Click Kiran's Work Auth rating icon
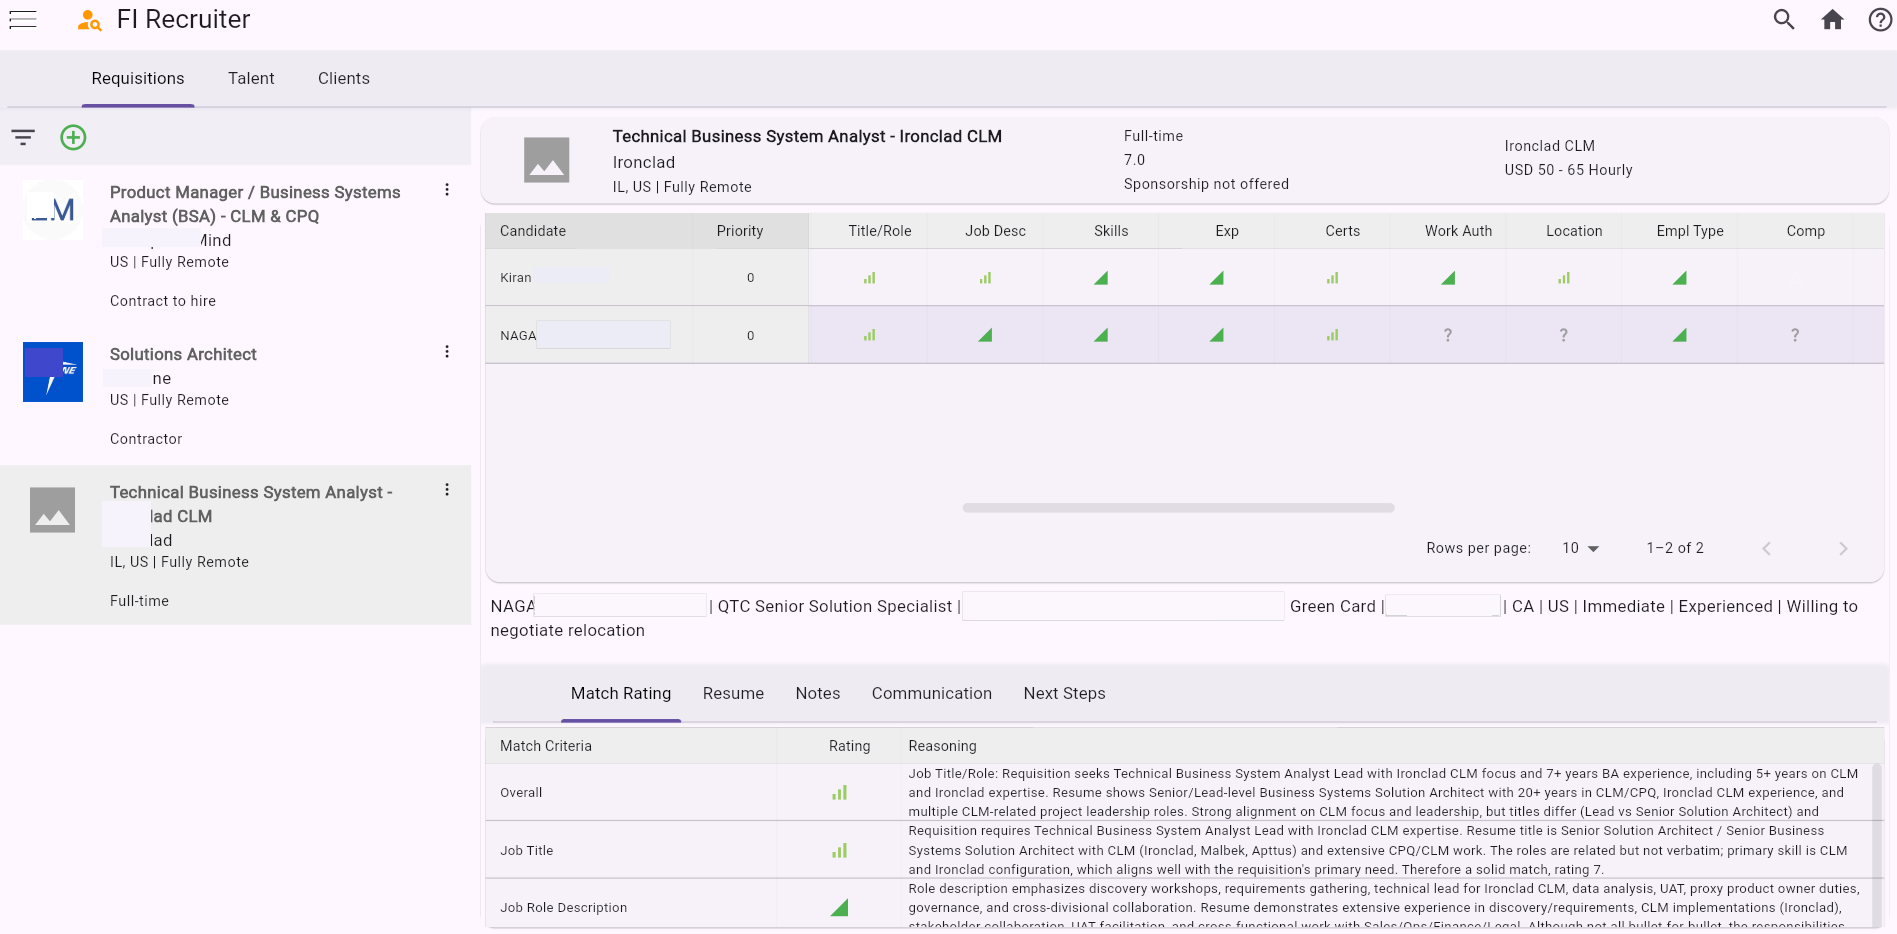 click(1448, 278)
